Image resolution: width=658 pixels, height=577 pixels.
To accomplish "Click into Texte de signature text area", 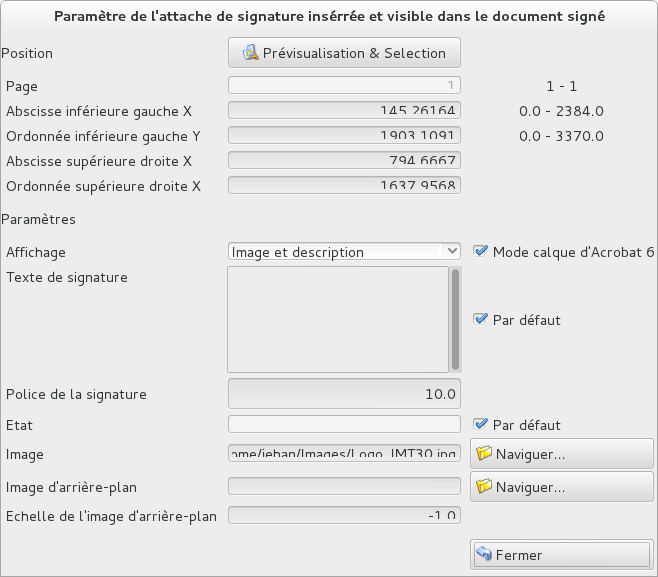I will pos(337,318).
